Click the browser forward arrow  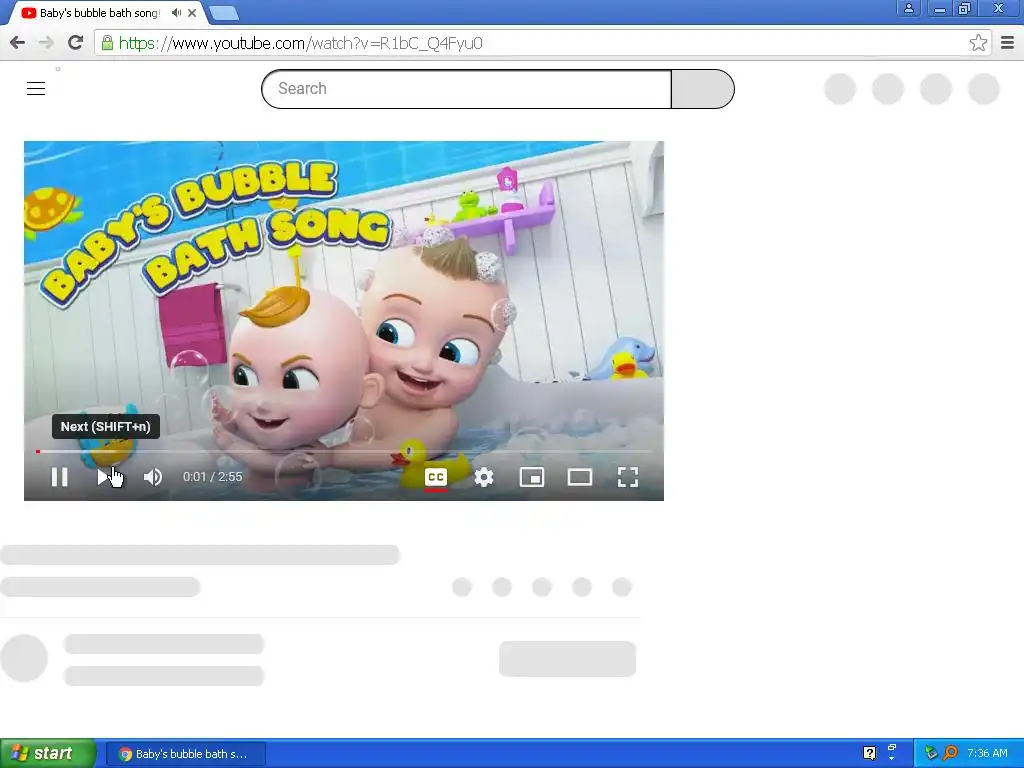[46, 43]
